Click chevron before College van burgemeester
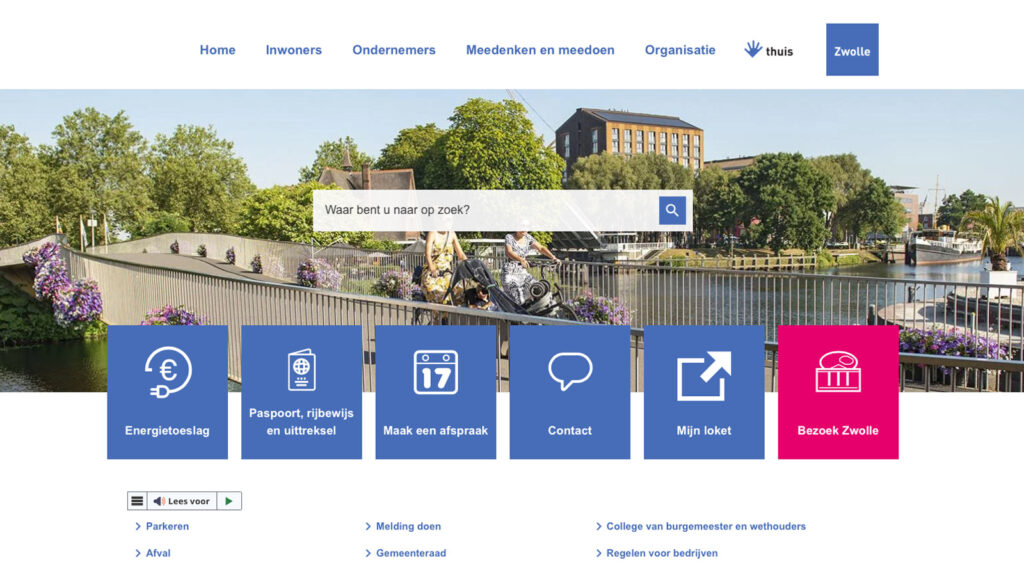 coord(599,526)
